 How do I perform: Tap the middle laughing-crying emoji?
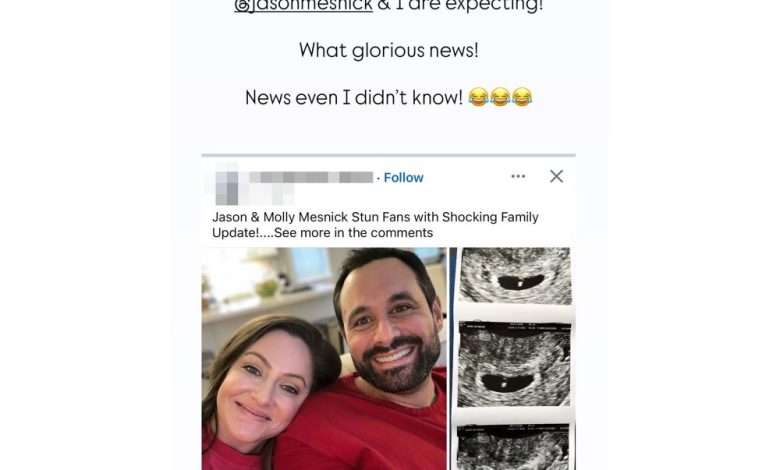click(500, 98)
